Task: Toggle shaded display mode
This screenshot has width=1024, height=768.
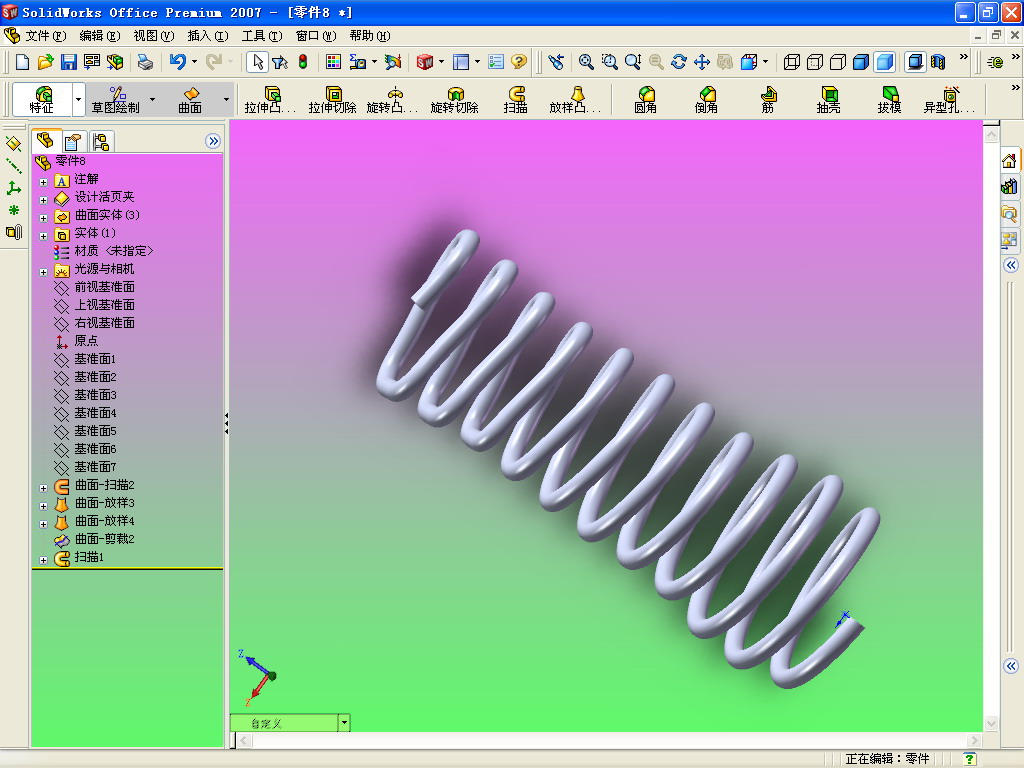Action: [x=885, y=62]
